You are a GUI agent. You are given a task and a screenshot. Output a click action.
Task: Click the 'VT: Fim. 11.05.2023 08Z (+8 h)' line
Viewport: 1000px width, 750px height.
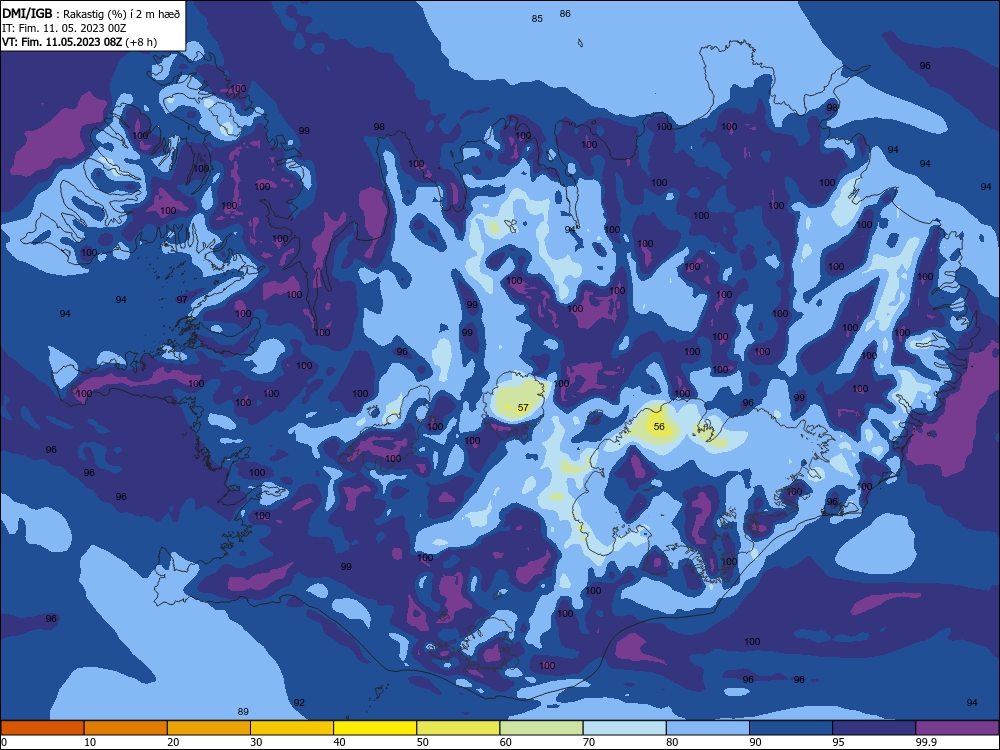pos(80,42)
